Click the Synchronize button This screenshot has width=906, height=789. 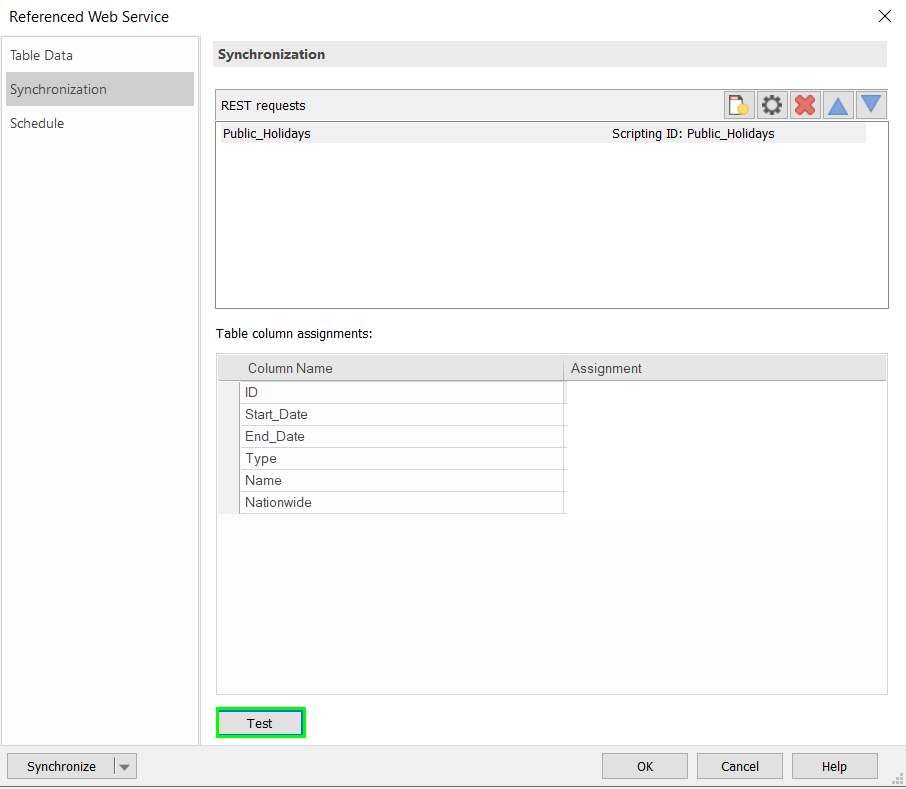61,767
